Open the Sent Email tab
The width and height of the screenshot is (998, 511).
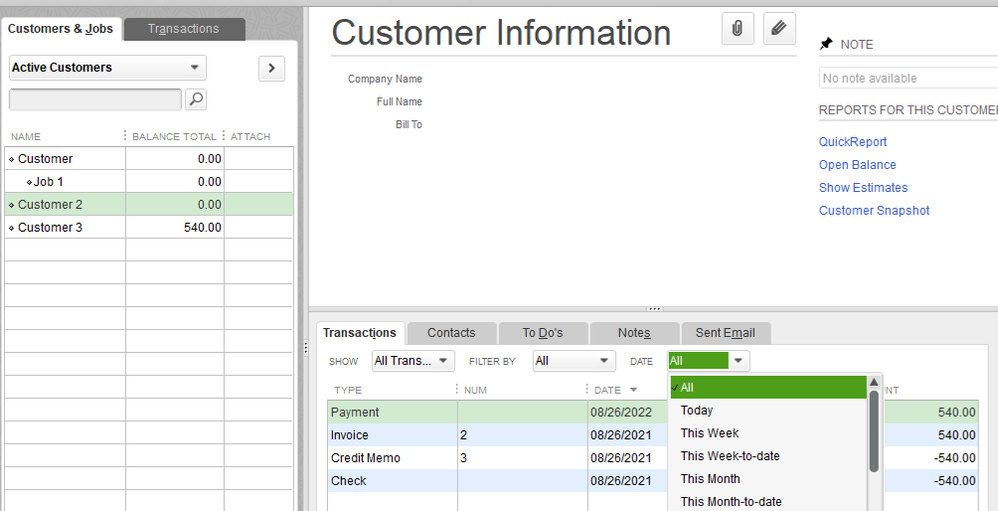coord(726,333)
